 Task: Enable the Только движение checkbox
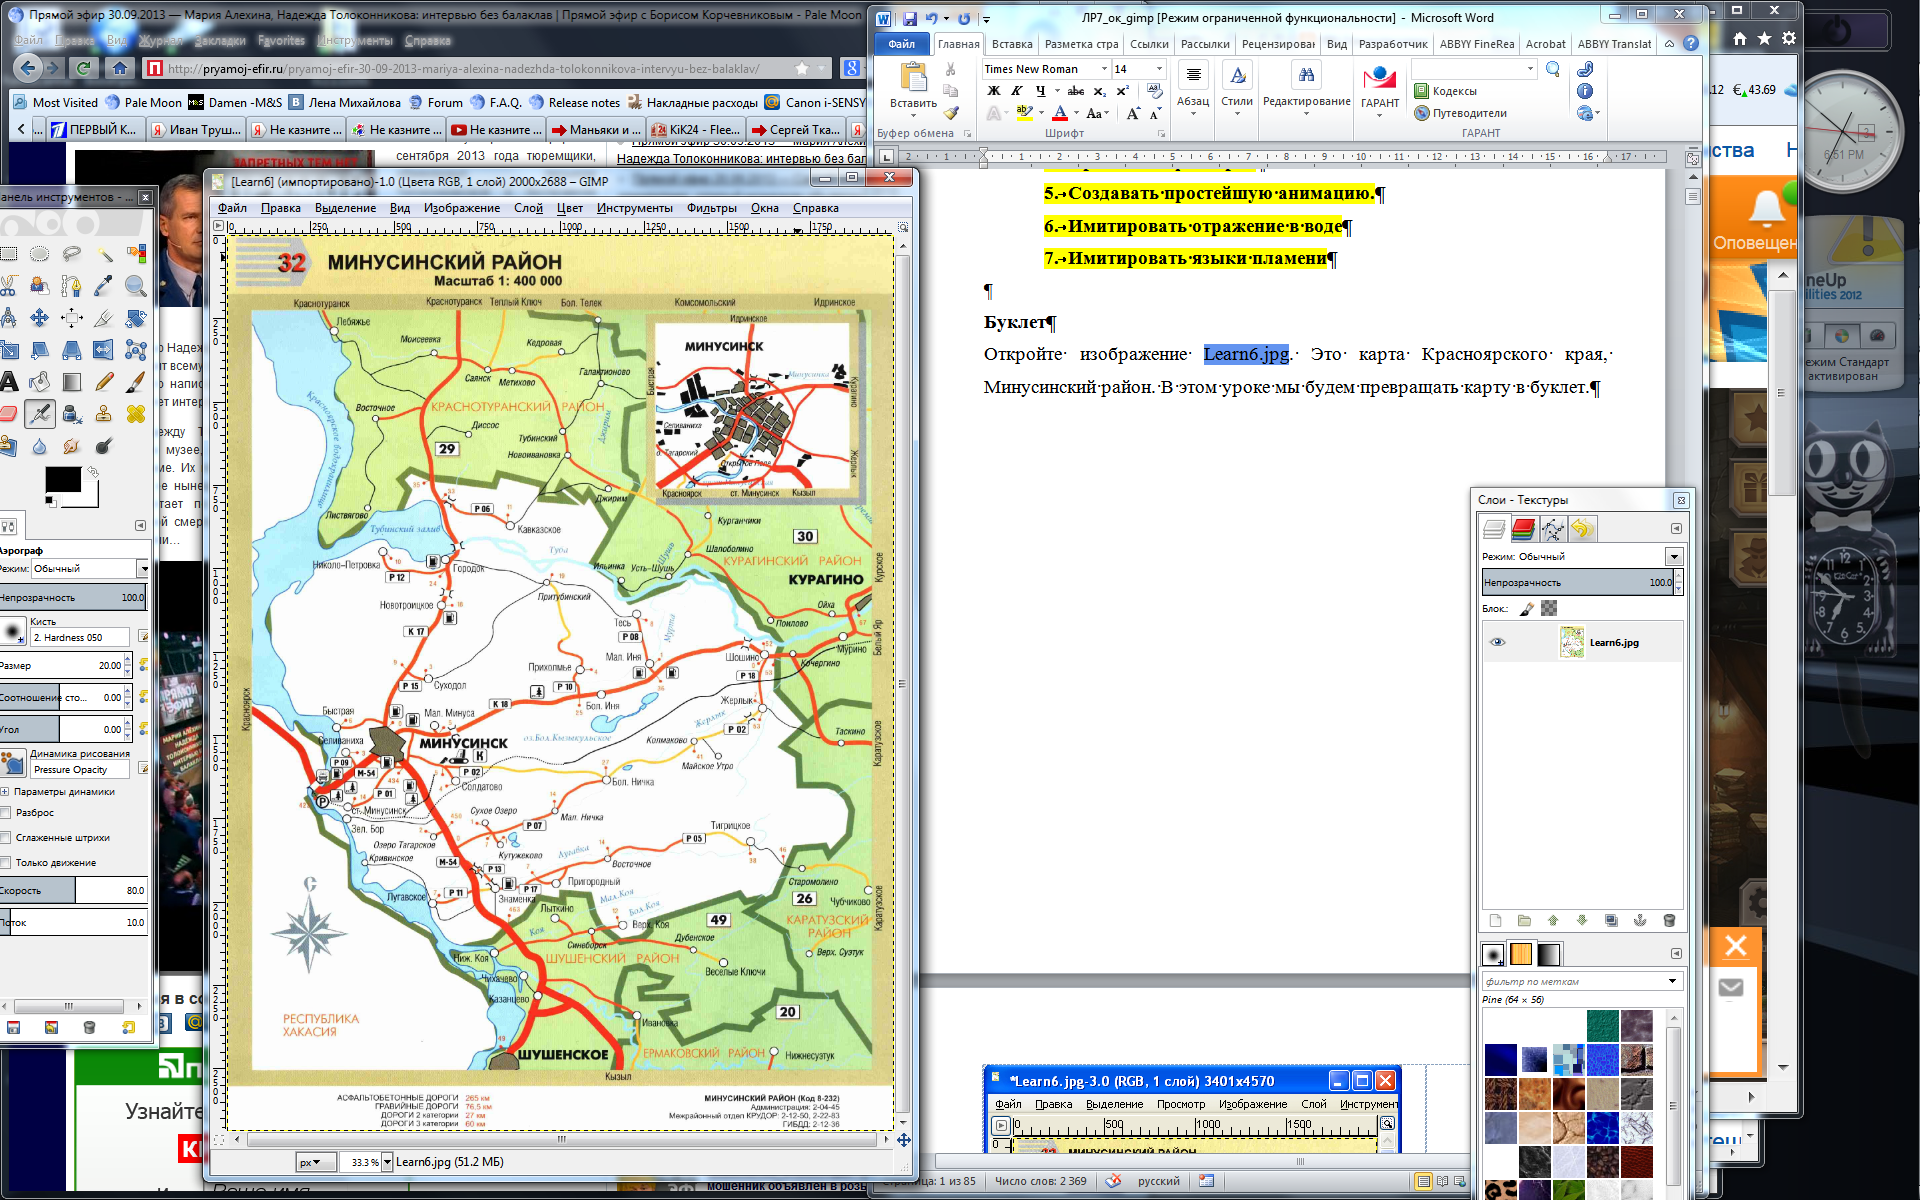click(x=5, y=863)
